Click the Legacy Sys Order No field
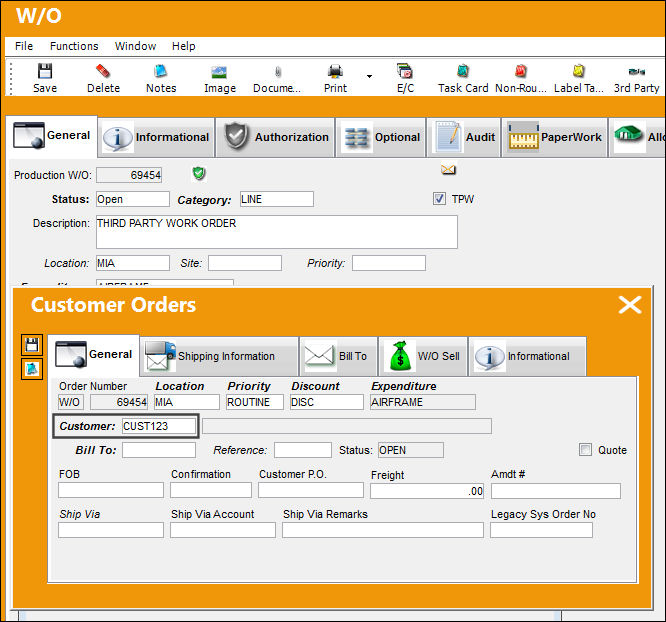 click(x=541, y=530)
